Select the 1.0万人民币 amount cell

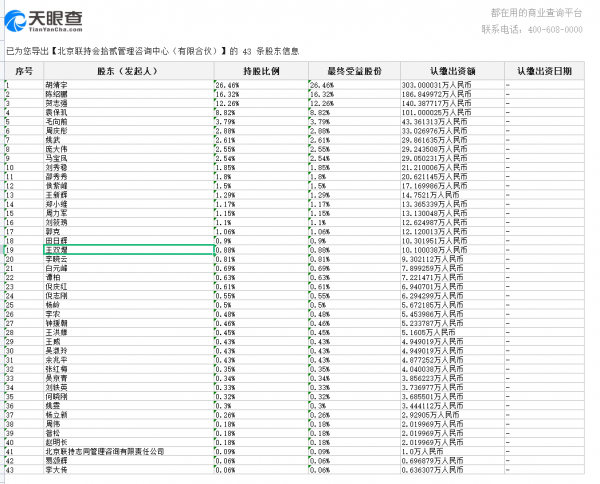tap(452, 451)
